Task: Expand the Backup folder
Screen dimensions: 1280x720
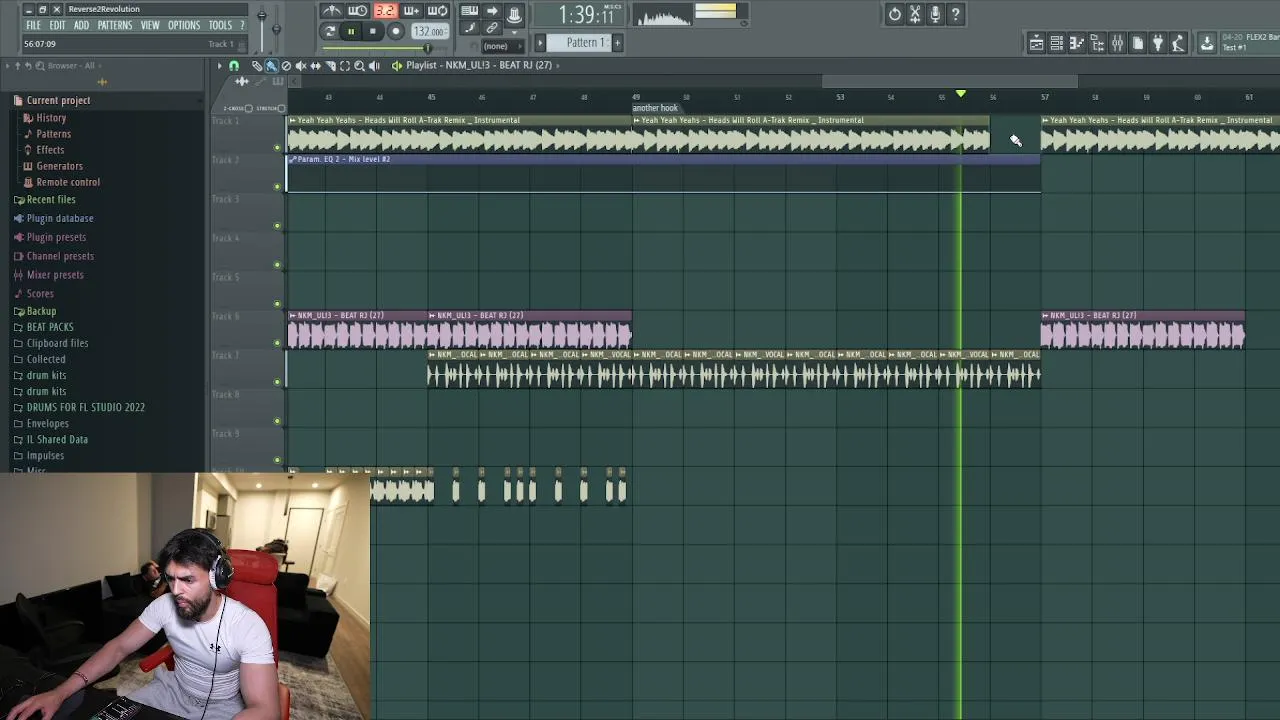Action: (x=41, y=311)
